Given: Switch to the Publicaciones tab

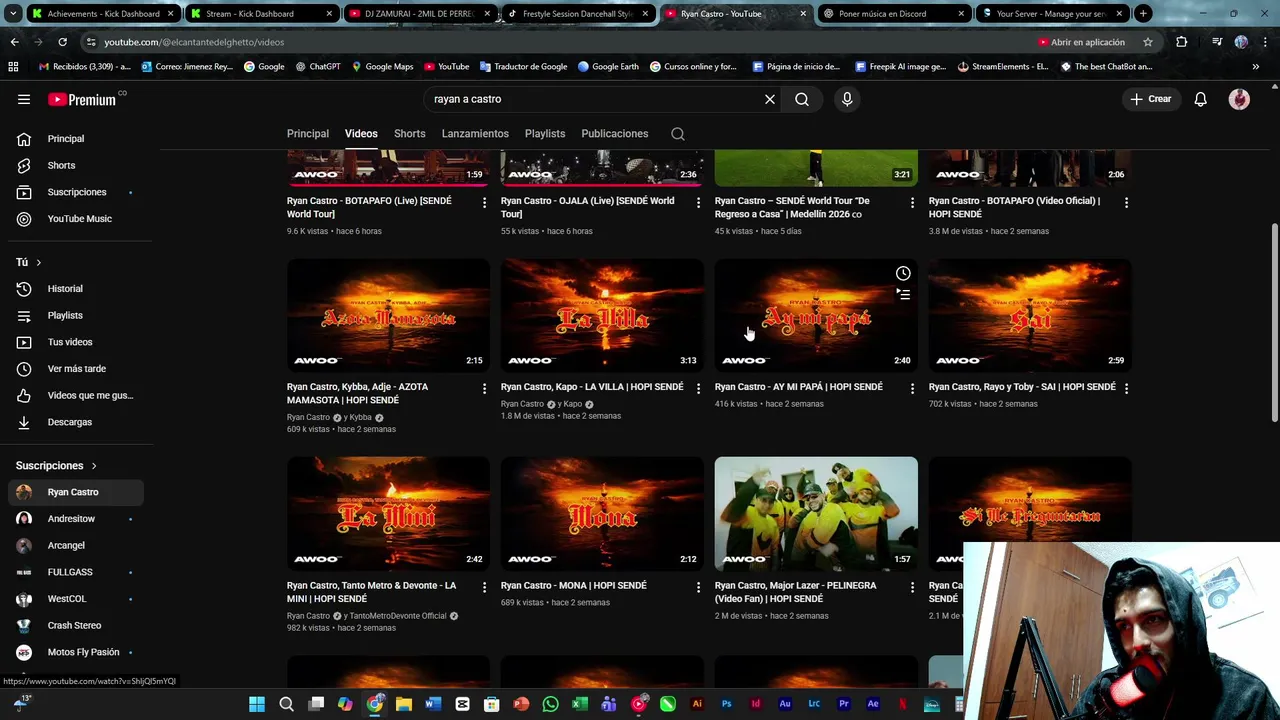Looking at the screenshot, I should tap(615, 134).
